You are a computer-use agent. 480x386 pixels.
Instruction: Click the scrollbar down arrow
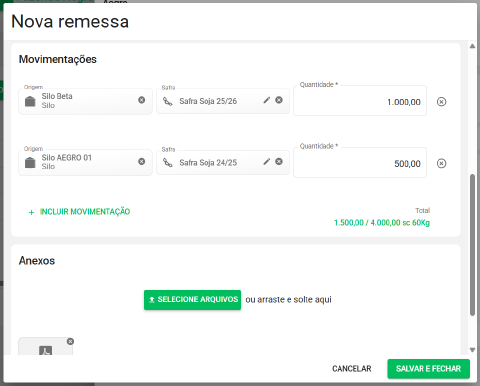click(x=472, y=350)
